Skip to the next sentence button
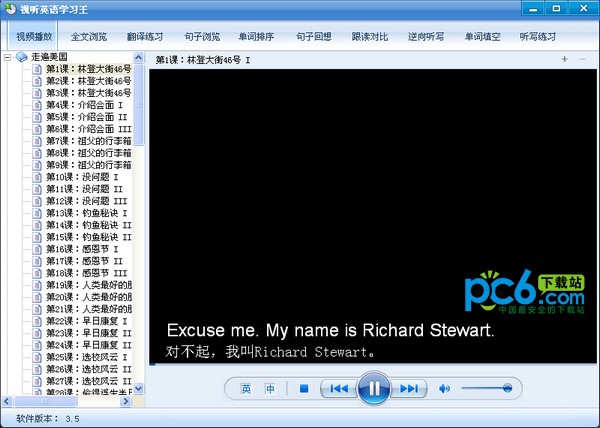Viewport: 600px width, 428px height. click(x=408, y=389)
